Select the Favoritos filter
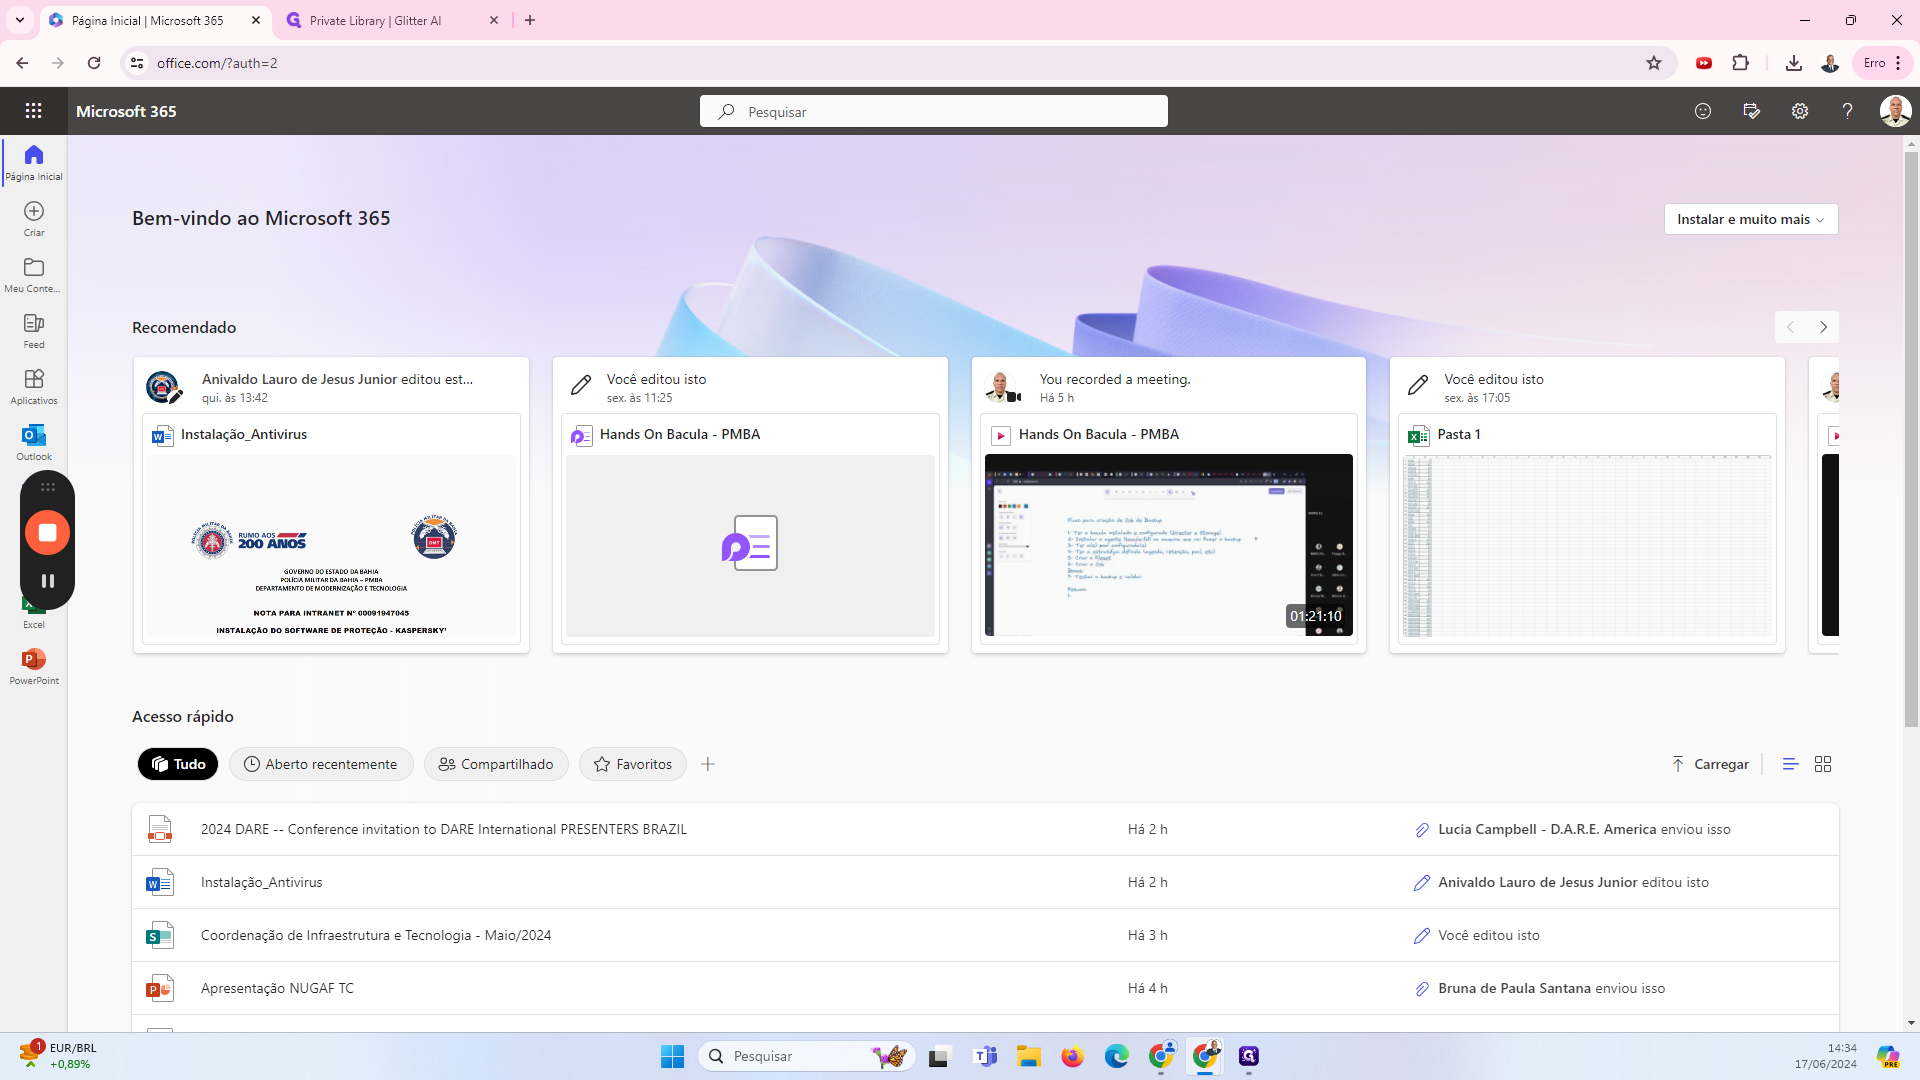 pos(633,764)
